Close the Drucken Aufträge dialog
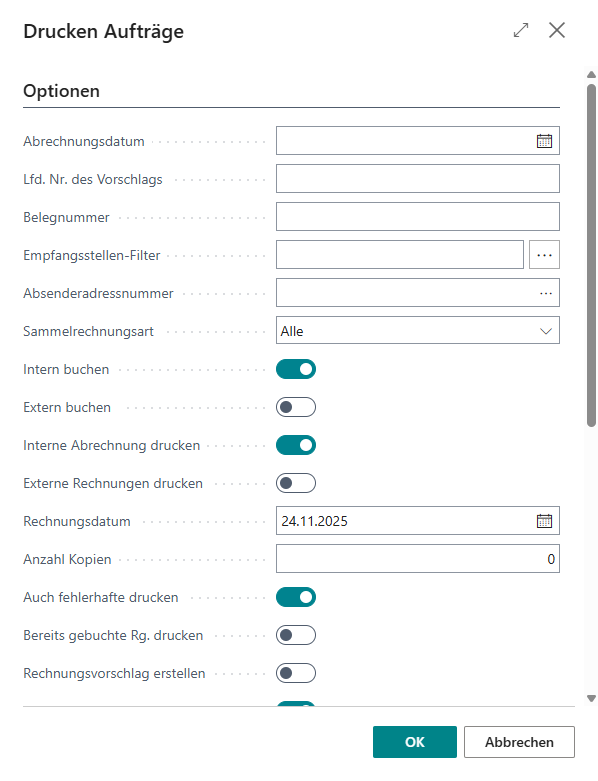This screenshot has height=781, width=598. (557, 30)
